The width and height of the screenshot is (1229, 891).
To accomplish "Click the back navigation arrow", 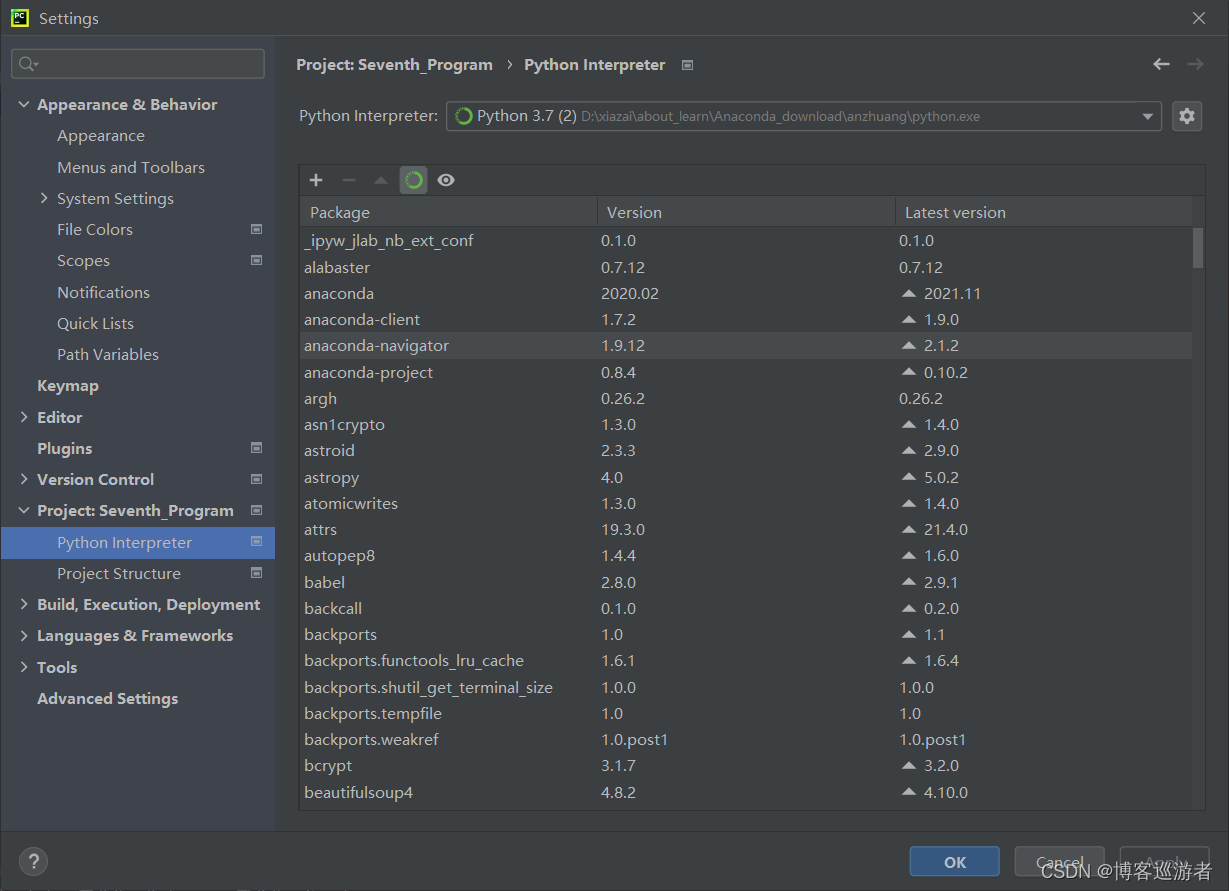I will click(x=1161, y=64).
